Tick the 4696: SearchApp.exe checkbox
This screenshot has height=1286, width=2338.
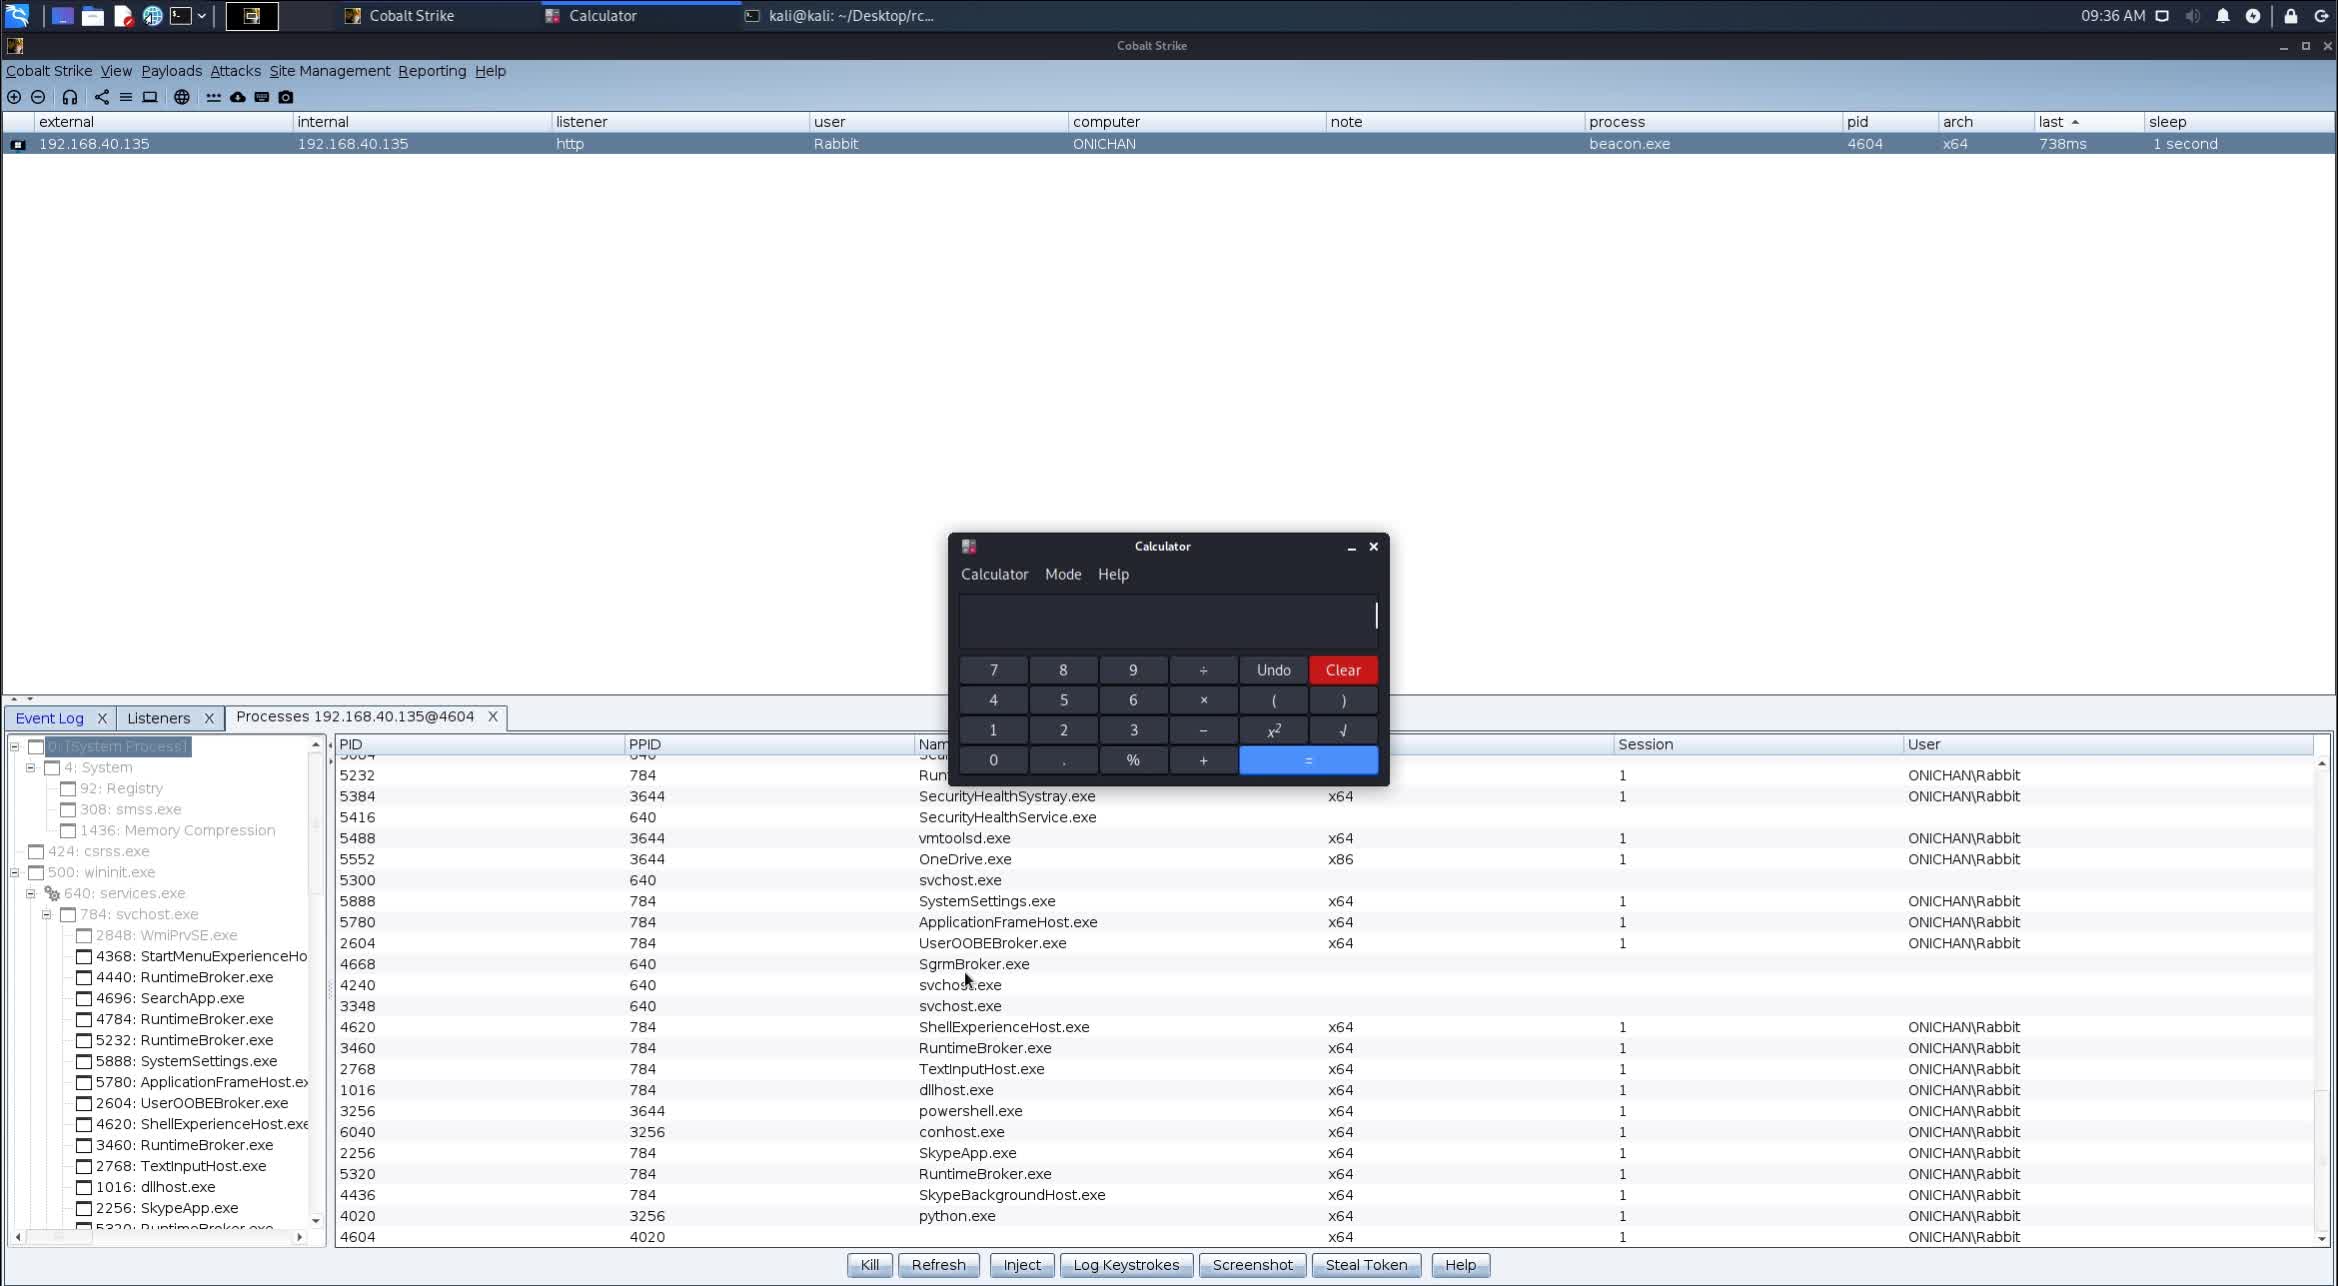[x=84, y=999]
